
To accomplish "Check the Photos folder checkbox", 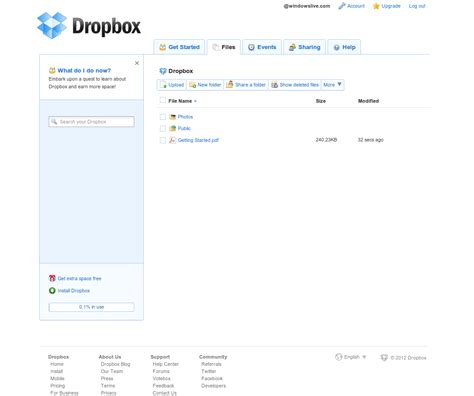I will (163, 117).
